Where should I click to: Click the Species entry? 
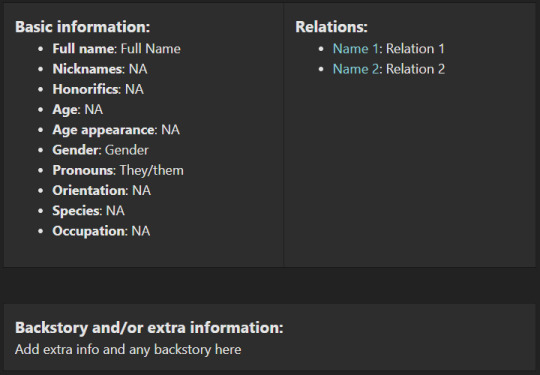tap(89, 211)
